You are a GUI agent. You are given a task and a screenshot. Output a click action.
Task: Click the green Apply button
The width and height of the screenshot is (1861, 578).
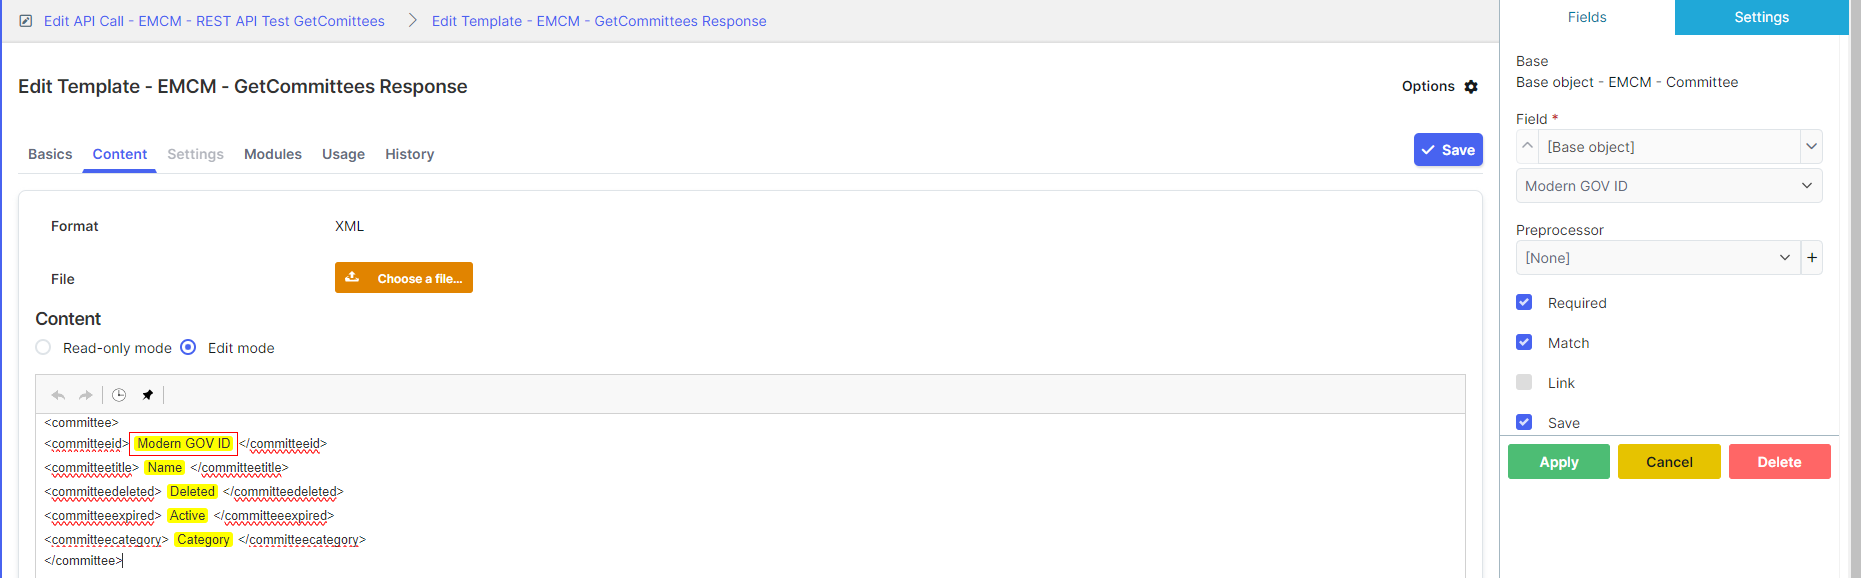click(x=1558, y=462)
